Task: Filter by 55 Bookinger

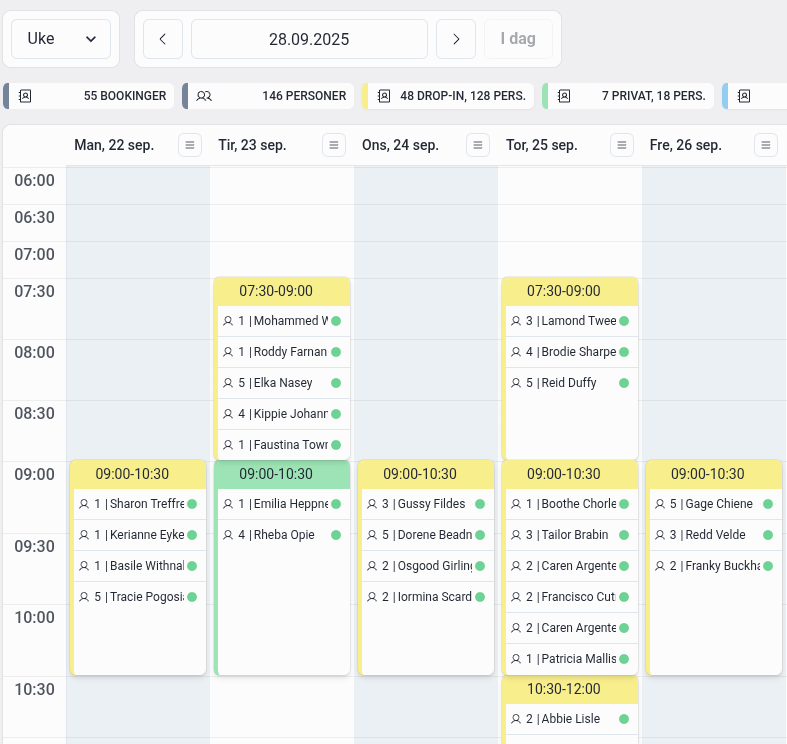Action: (91, 96)
